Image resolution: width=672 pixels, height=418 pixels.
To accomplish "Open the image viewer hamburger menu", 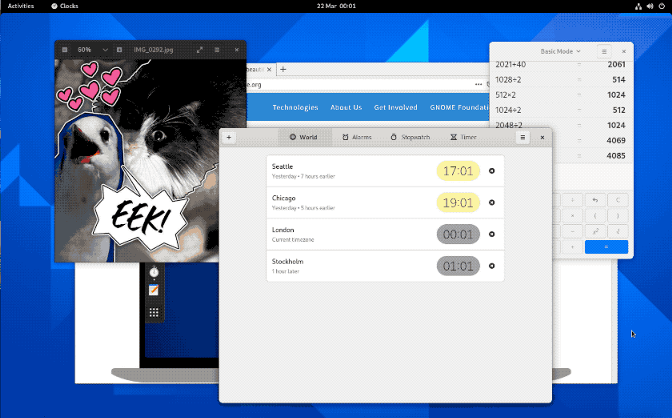I will [217, 50].
